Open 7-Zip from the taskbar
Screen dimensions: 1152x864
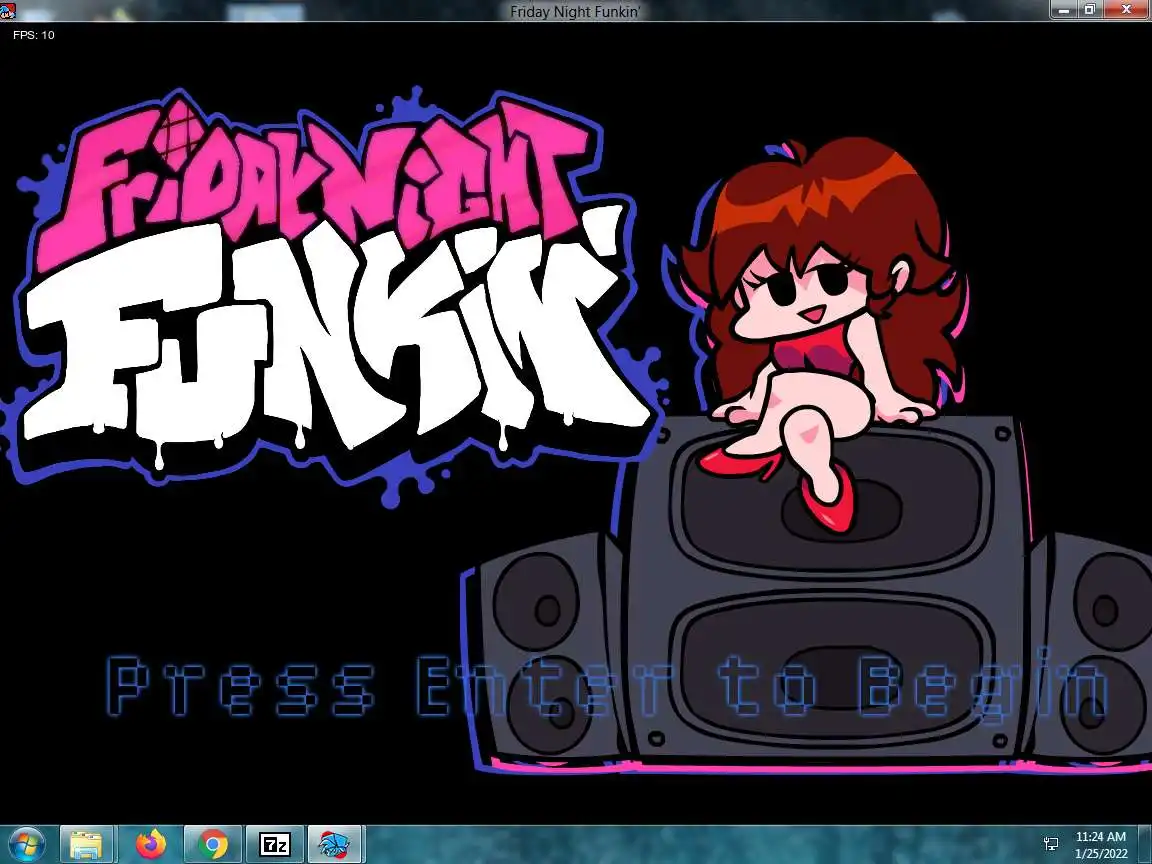point(276,845)
